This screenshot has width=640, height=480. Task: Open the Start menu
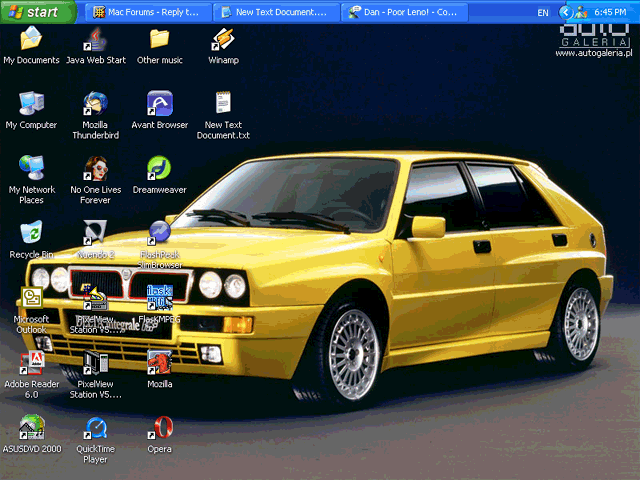(x=38, y=12)
